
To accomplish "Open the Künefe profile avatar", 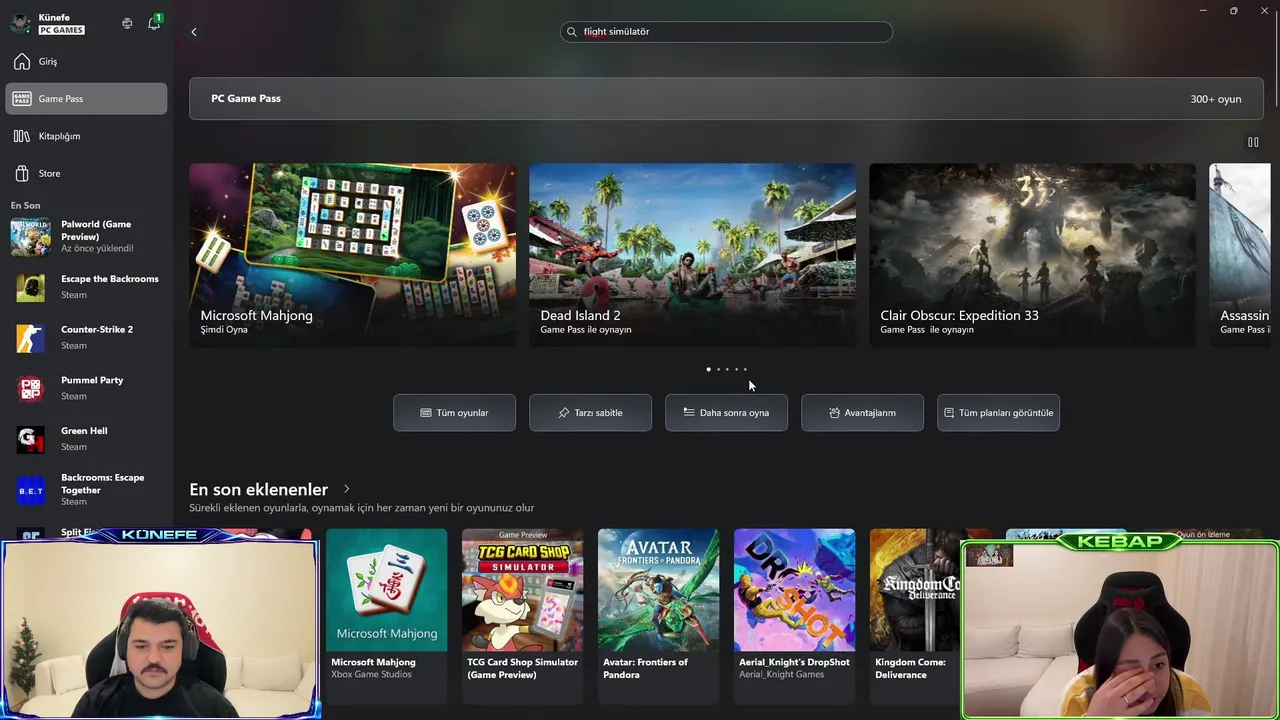I will (20, 23).
